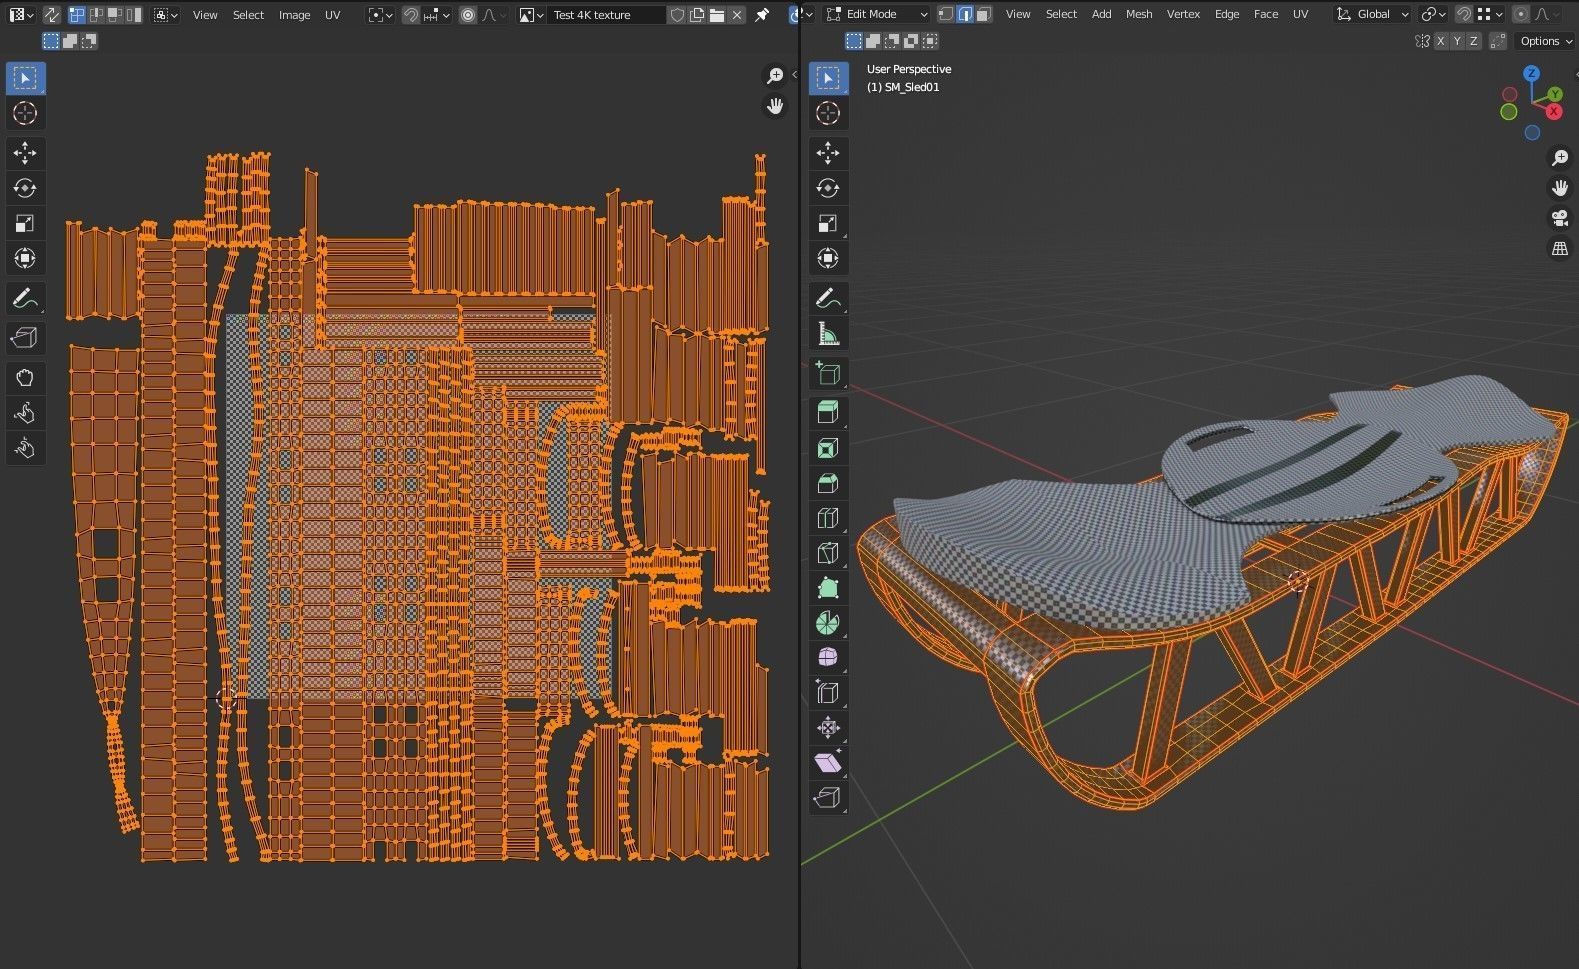The width and height of the screenshot is (1579, 969).
Task: Activate the Extrude Region tool
Action: [x=828, y=412]
